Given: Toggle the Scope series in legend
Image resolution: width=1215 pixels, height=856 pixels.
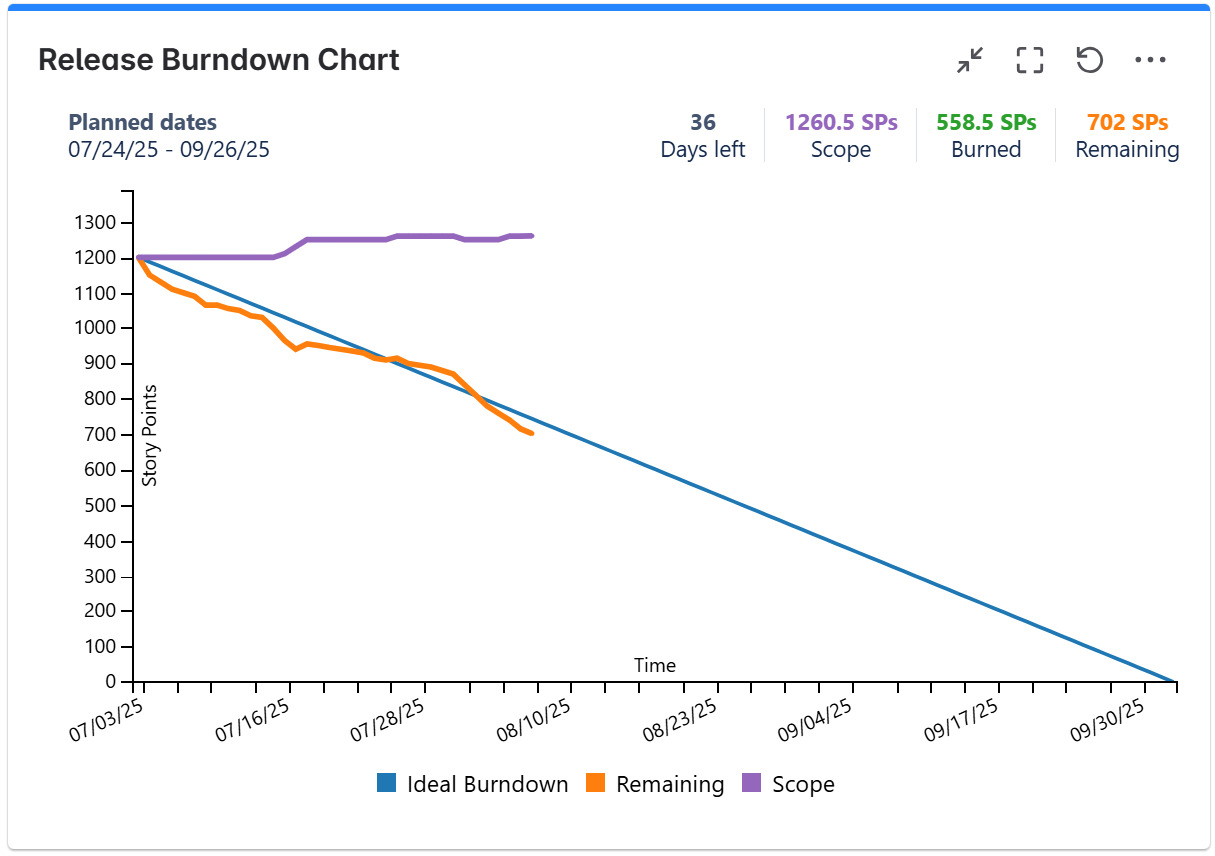Looking at the screenshot, I should point(803,784).
